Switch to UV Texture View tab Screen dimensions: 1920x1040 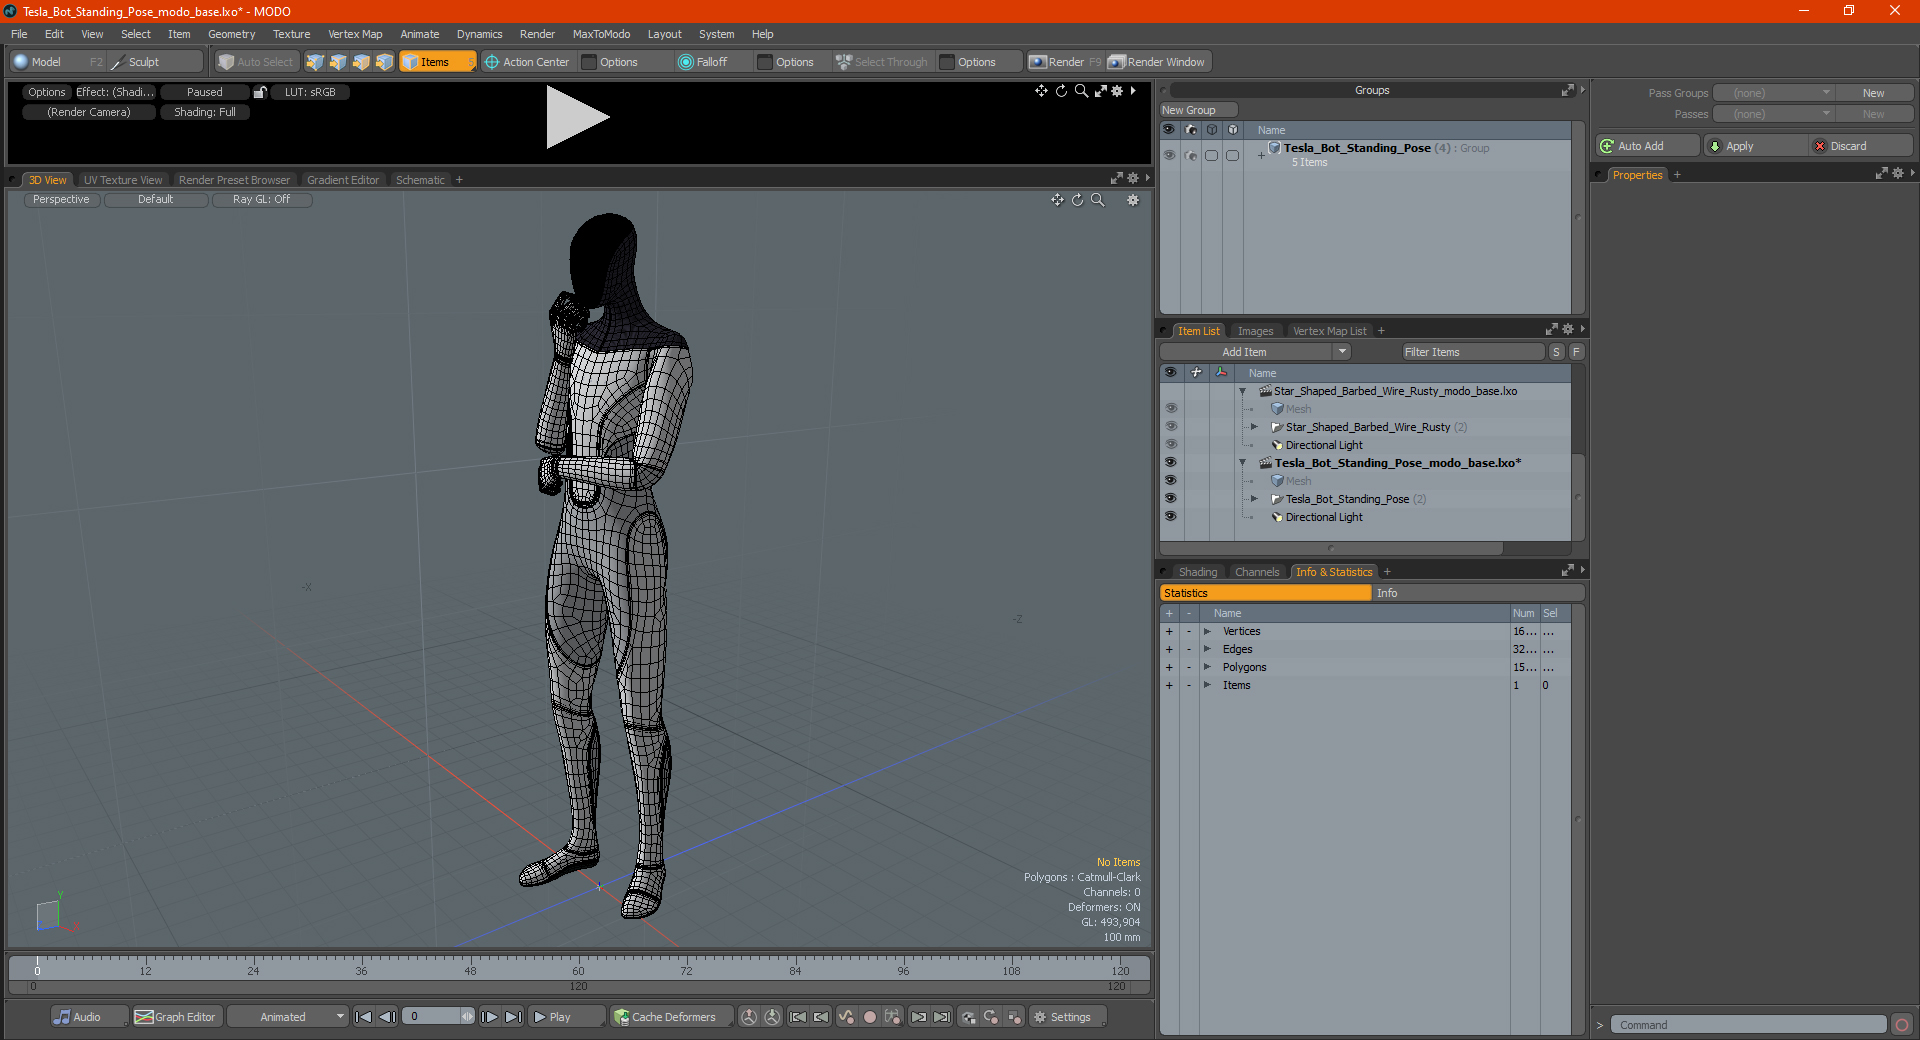123,180
